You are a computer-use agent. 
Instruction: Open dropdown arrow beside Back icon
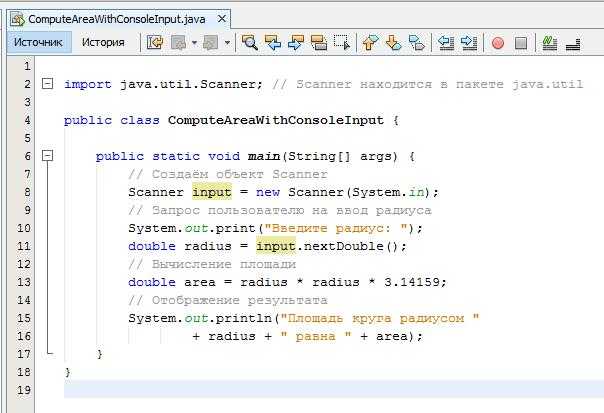195,42
